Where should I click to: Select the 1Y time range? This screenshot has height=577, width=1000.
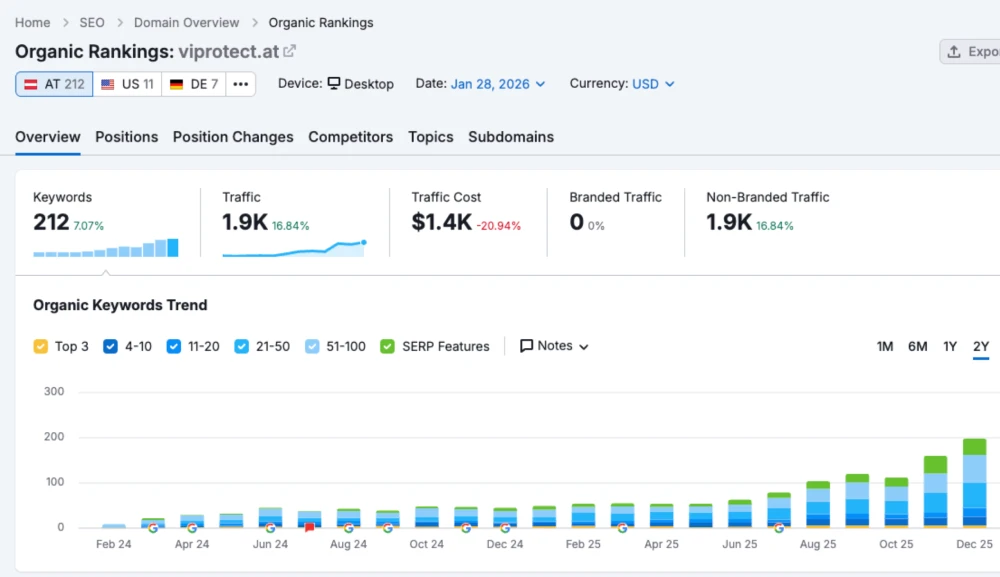pos(950,346)
